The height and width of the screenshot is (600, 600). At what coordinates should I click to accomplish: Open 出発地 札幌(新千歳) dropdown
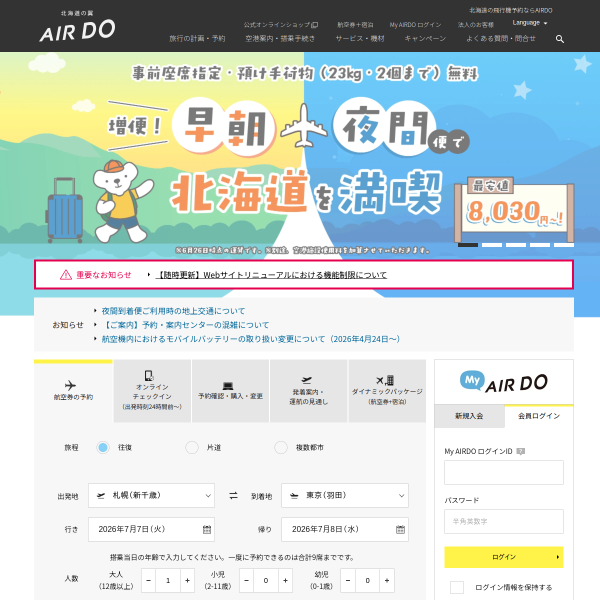coord(152,496)
